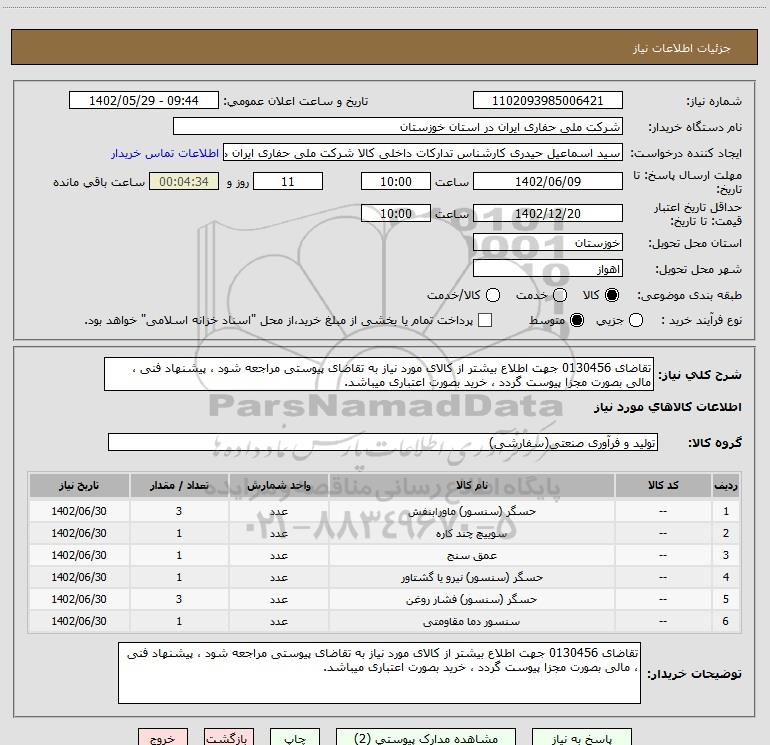Click the نام دستگاه خریدار field
This screenshot has width=770, height=745.
397,127
